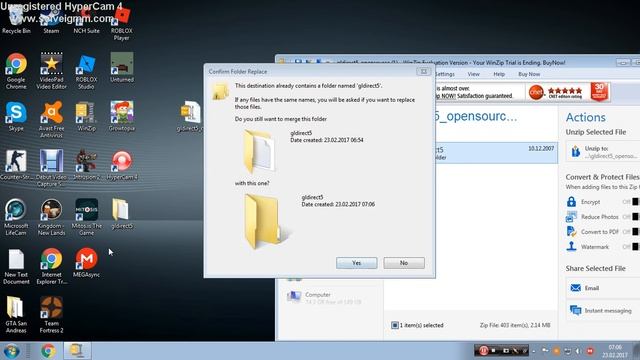
Task: Open the Recycle Bin desktop icon
Action: tap(16, 20)
